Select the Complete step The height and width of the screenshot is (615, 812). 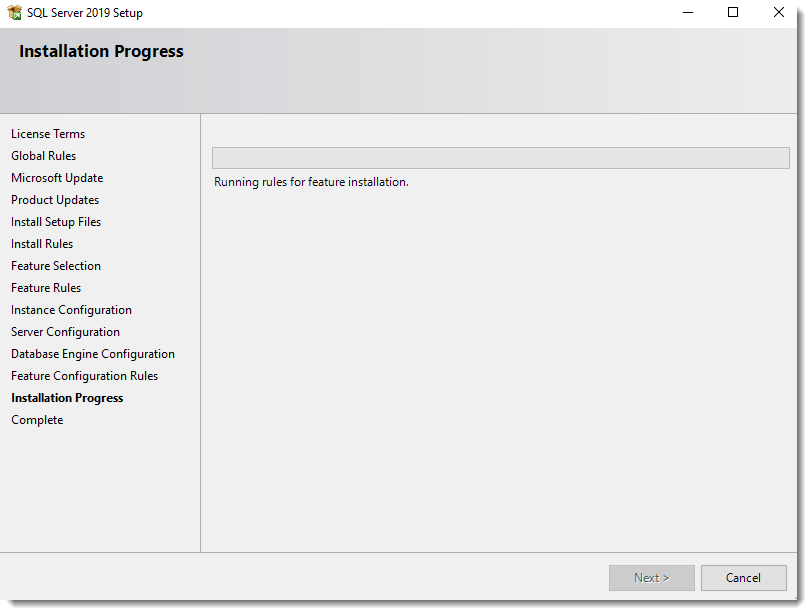click(x=37, y=420)
